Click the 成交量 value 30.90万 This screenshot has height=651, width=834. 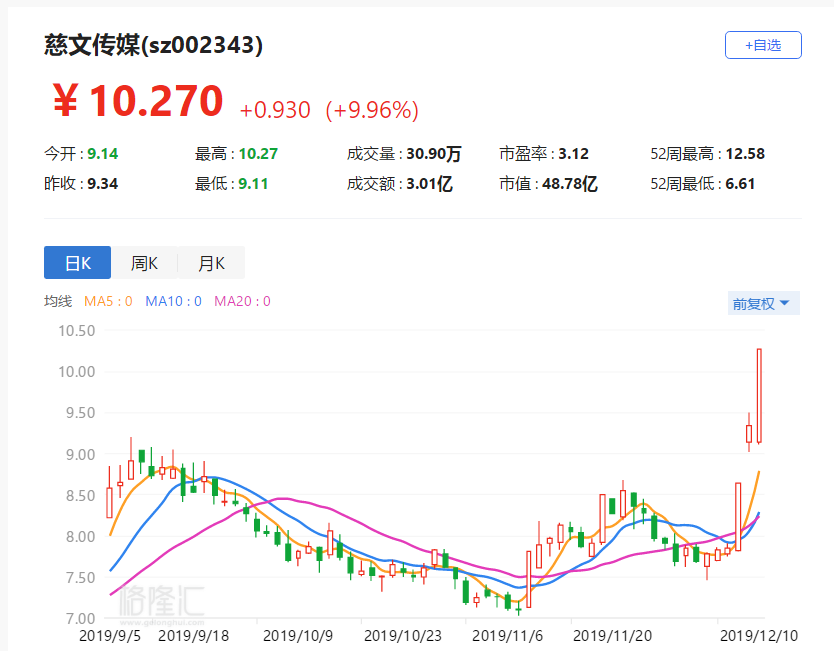(x=433, y=154)
